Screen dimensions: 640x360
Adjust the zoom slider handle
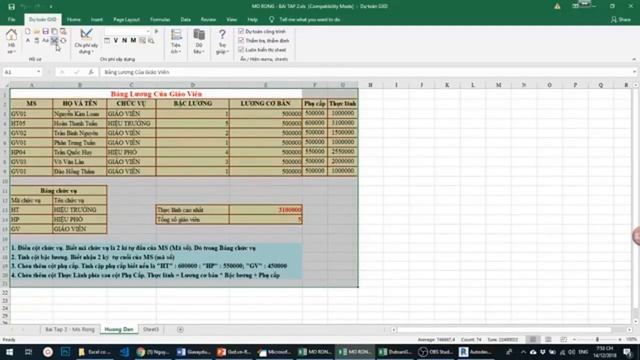pyautogui.click(x=597, y=339)
